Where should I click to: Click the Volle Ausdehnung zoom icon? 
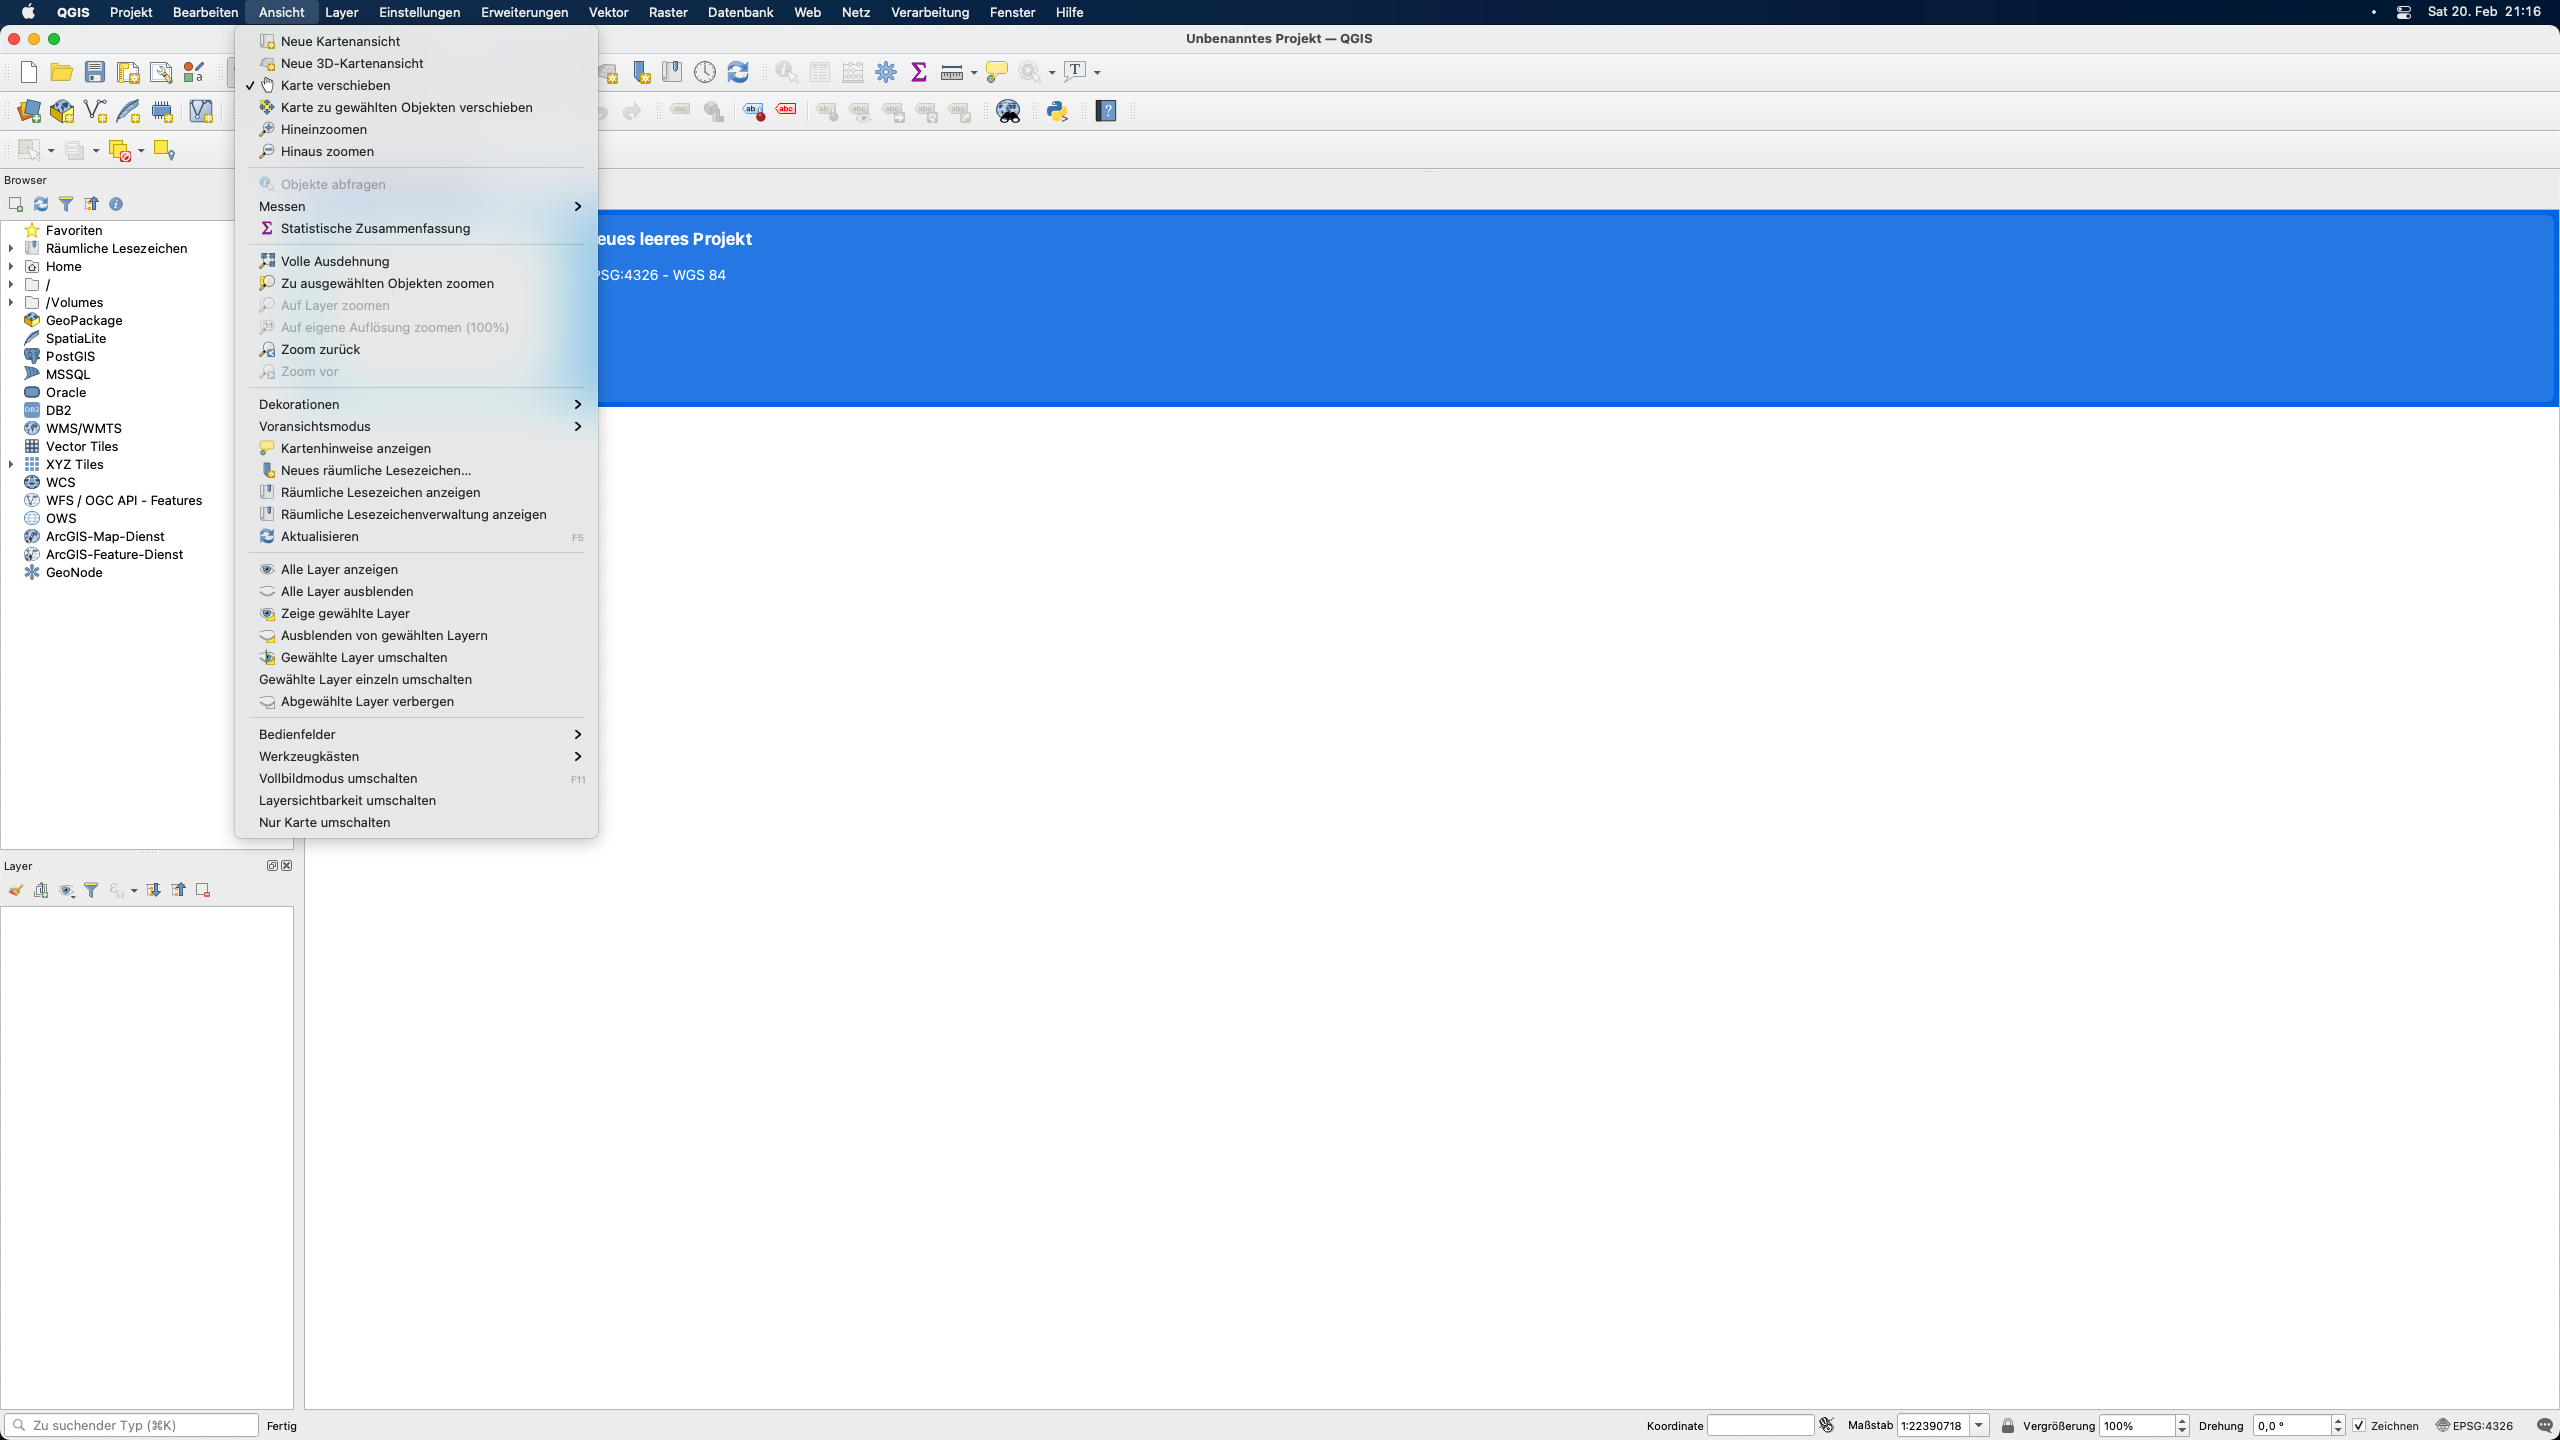click(267, 260)
